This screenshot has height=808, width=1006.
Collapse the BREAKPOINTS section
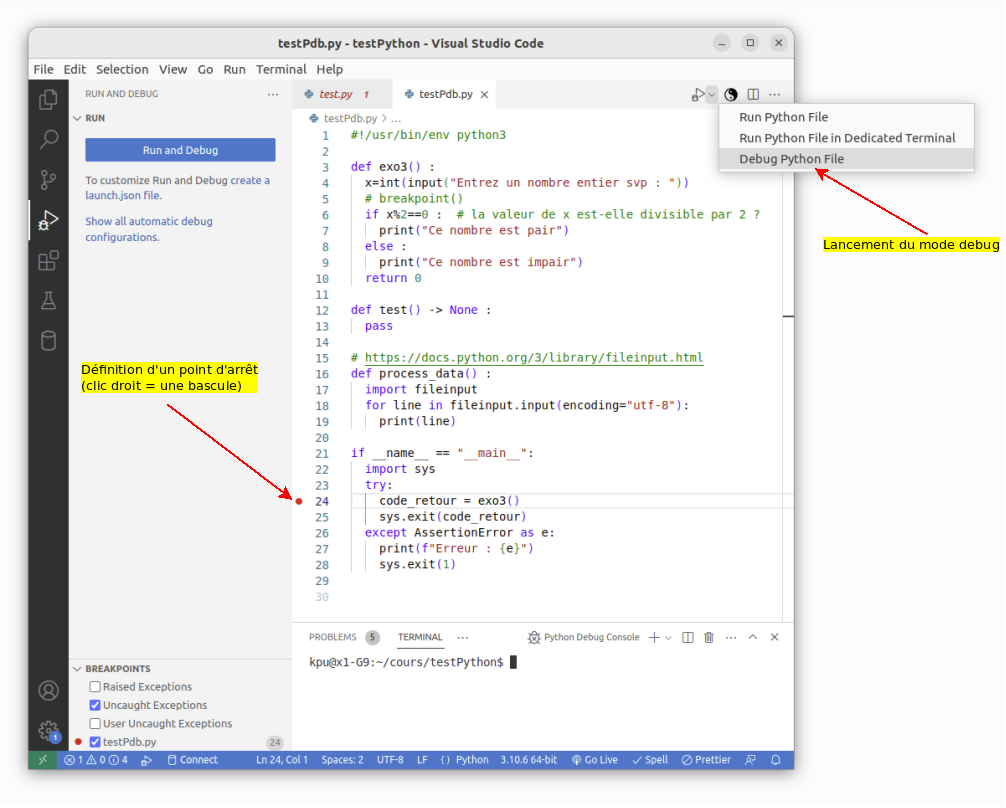111,669
